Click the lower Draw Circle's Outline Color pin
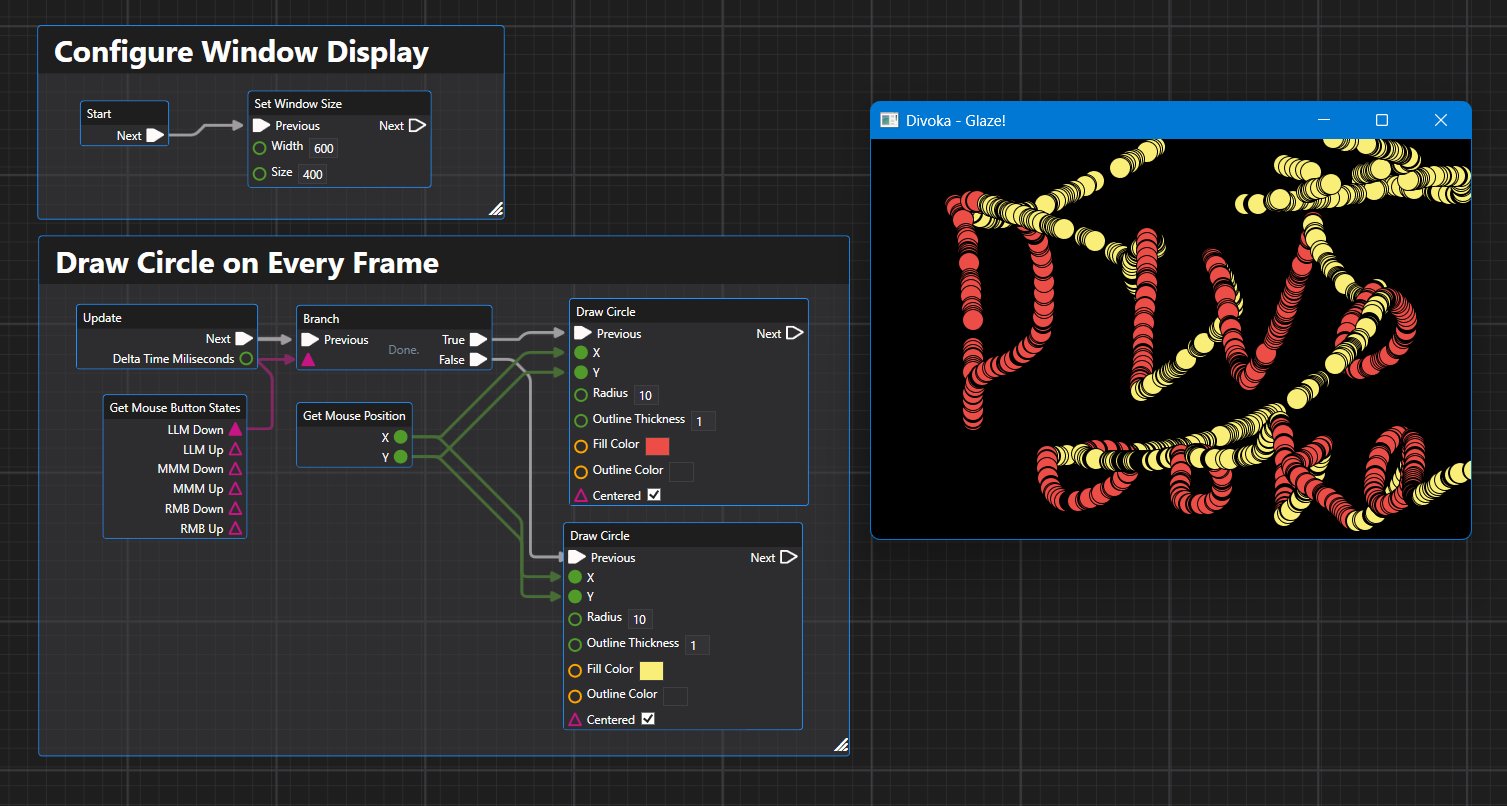Image resolution: width=1507 pixels, height=806 pixels. coord(575,696)
